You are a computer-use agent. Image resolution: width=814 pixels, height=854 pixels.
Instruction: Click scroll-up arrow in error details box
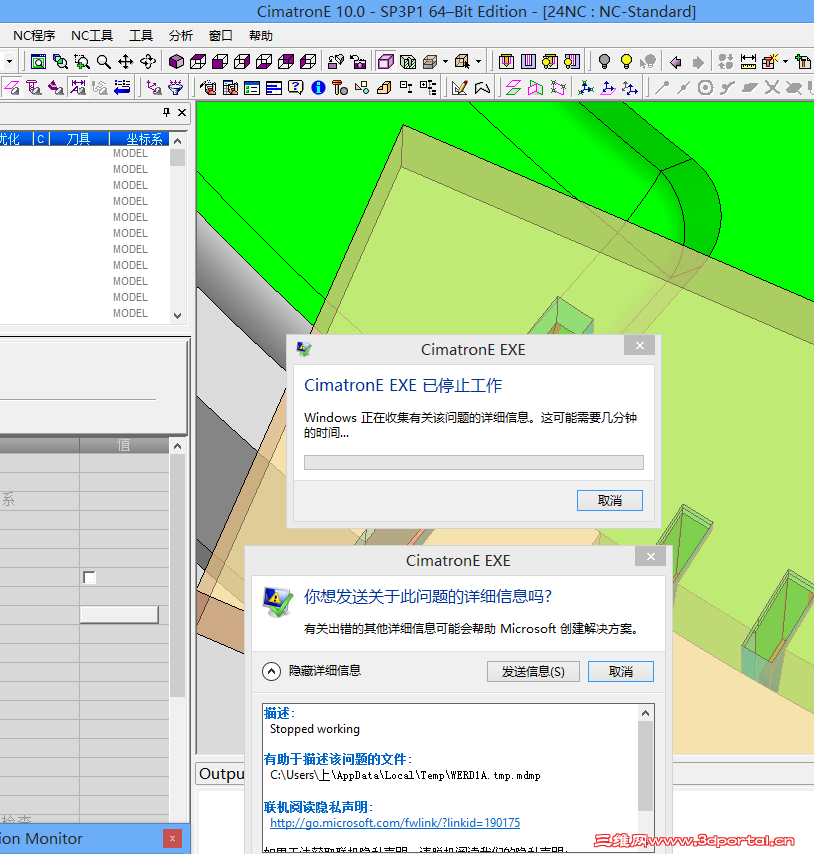pos(645,713)
